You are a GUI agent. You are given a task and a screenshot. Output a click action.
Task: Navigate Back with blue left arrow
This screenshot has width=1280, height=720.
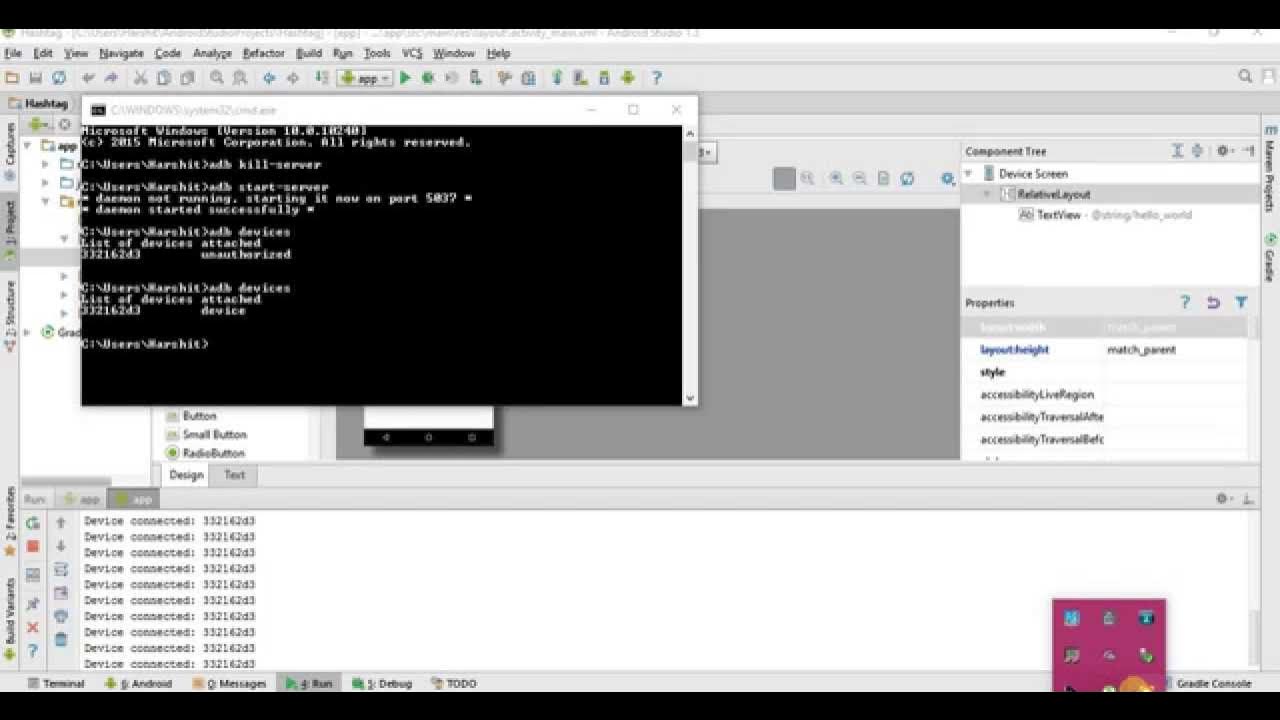(x=269, y=77)
